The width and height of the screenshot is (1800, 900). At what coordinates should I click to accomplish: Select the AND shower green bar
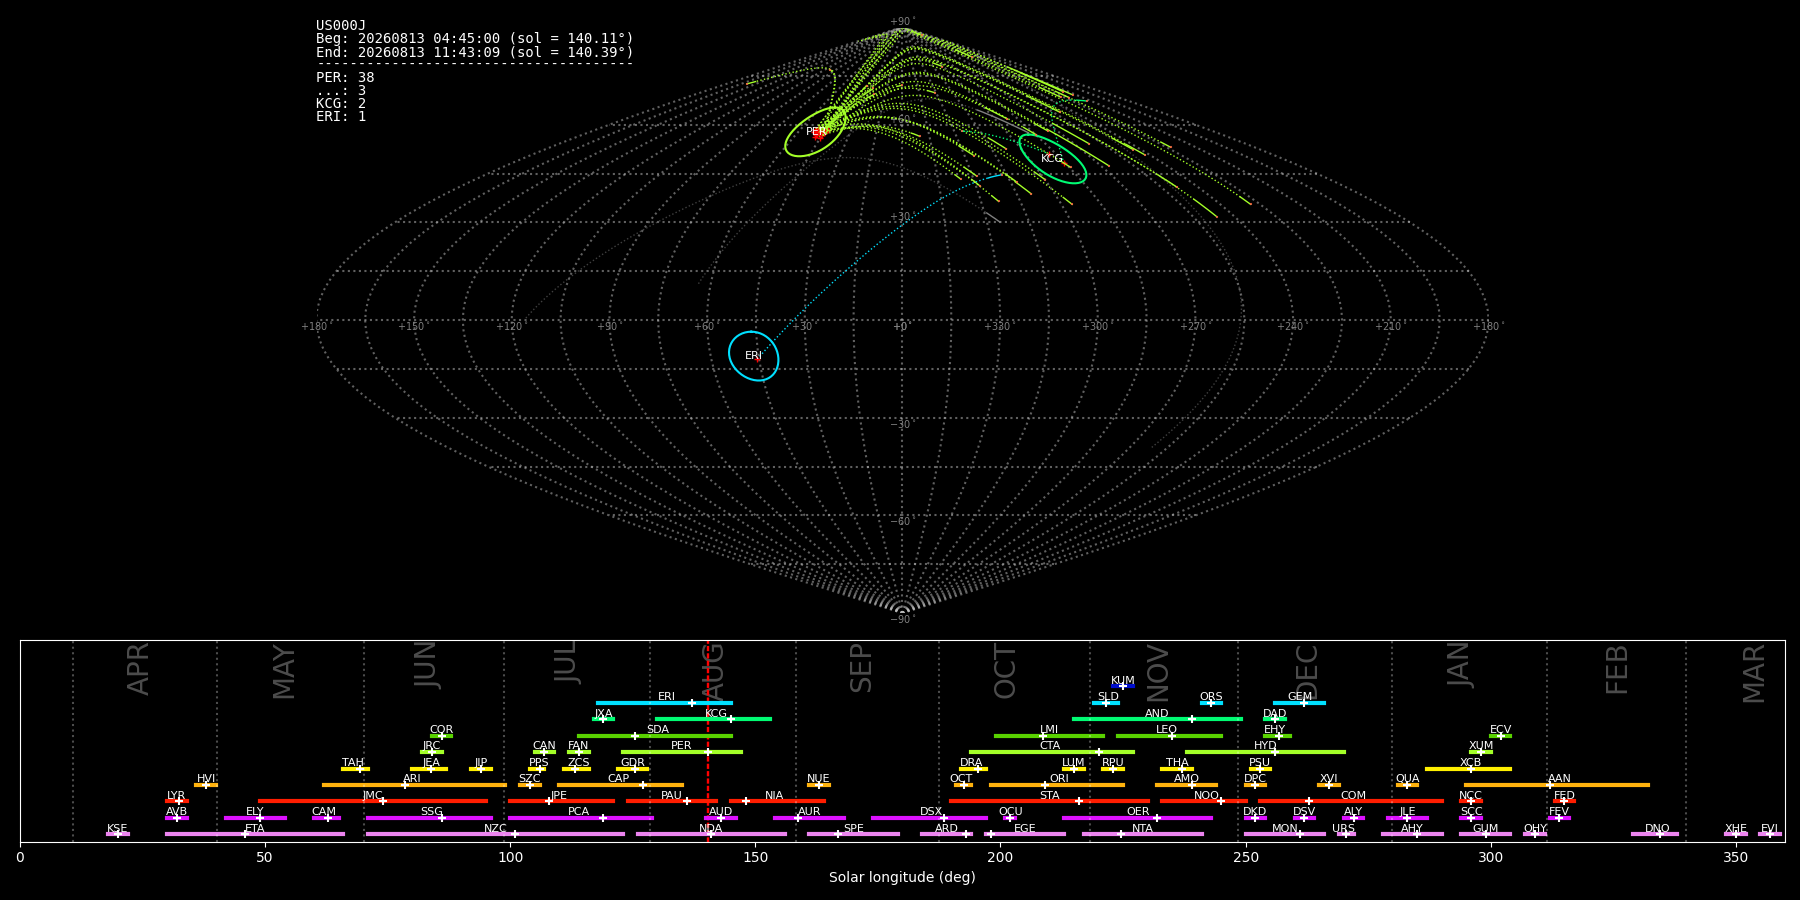point(1157,719)
